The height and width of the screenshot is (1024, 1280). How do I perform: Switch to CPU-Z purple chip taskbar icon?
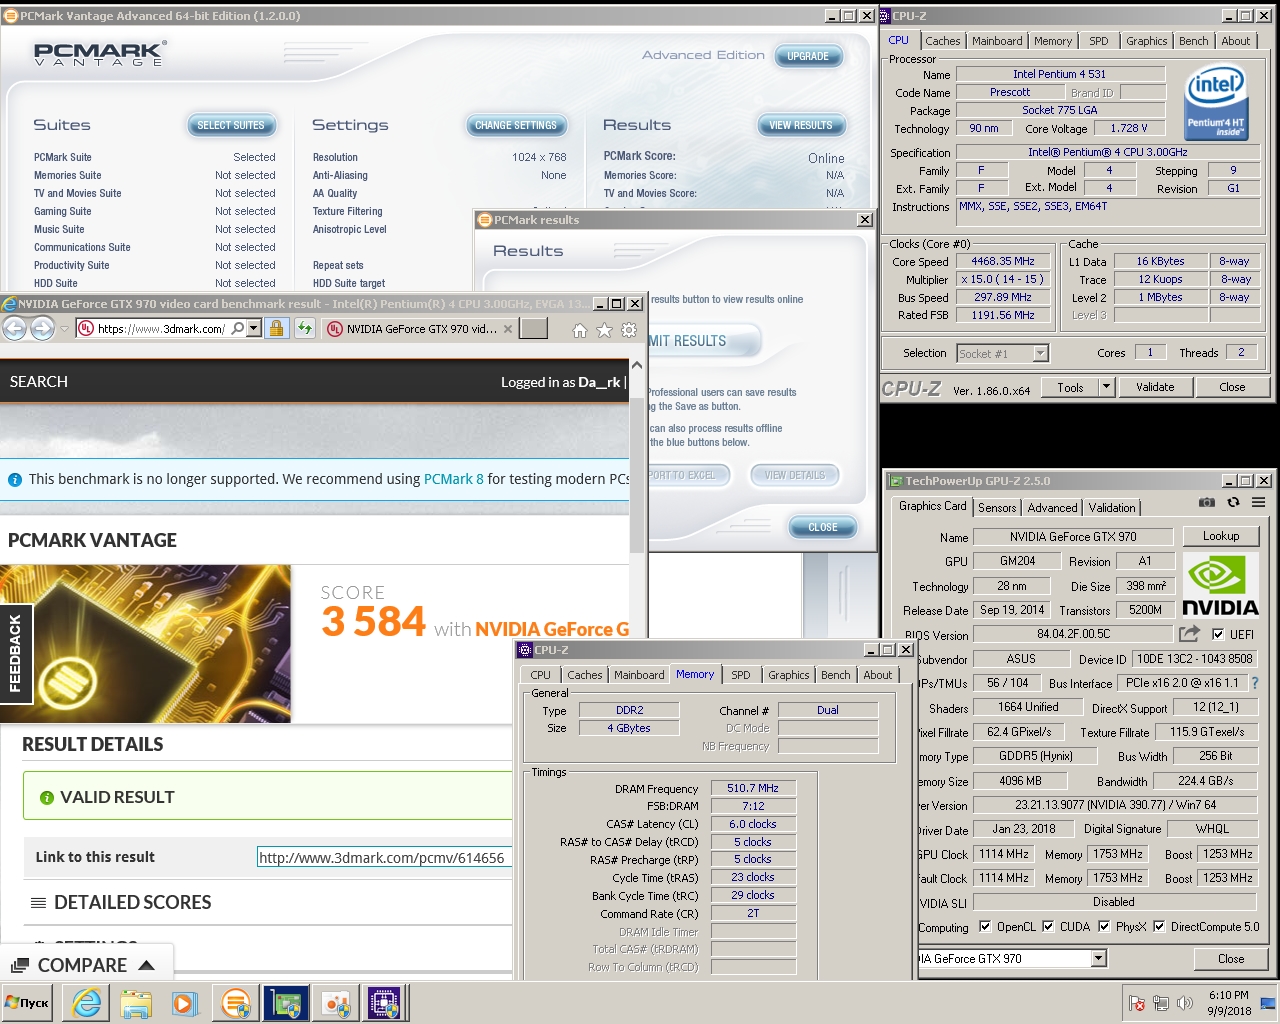point(385,1003)
